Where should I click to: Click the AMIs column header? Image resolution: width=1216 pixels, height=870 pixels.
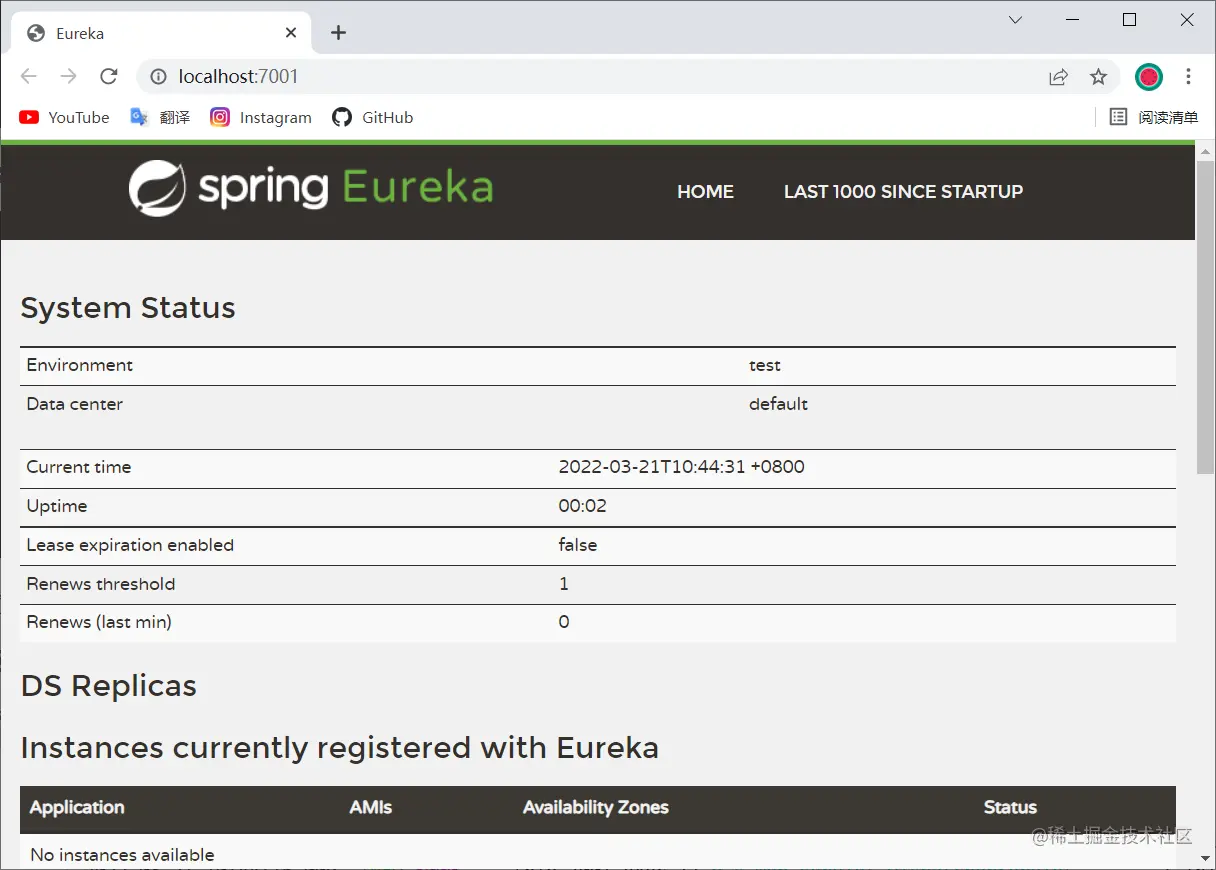(371, 808)
